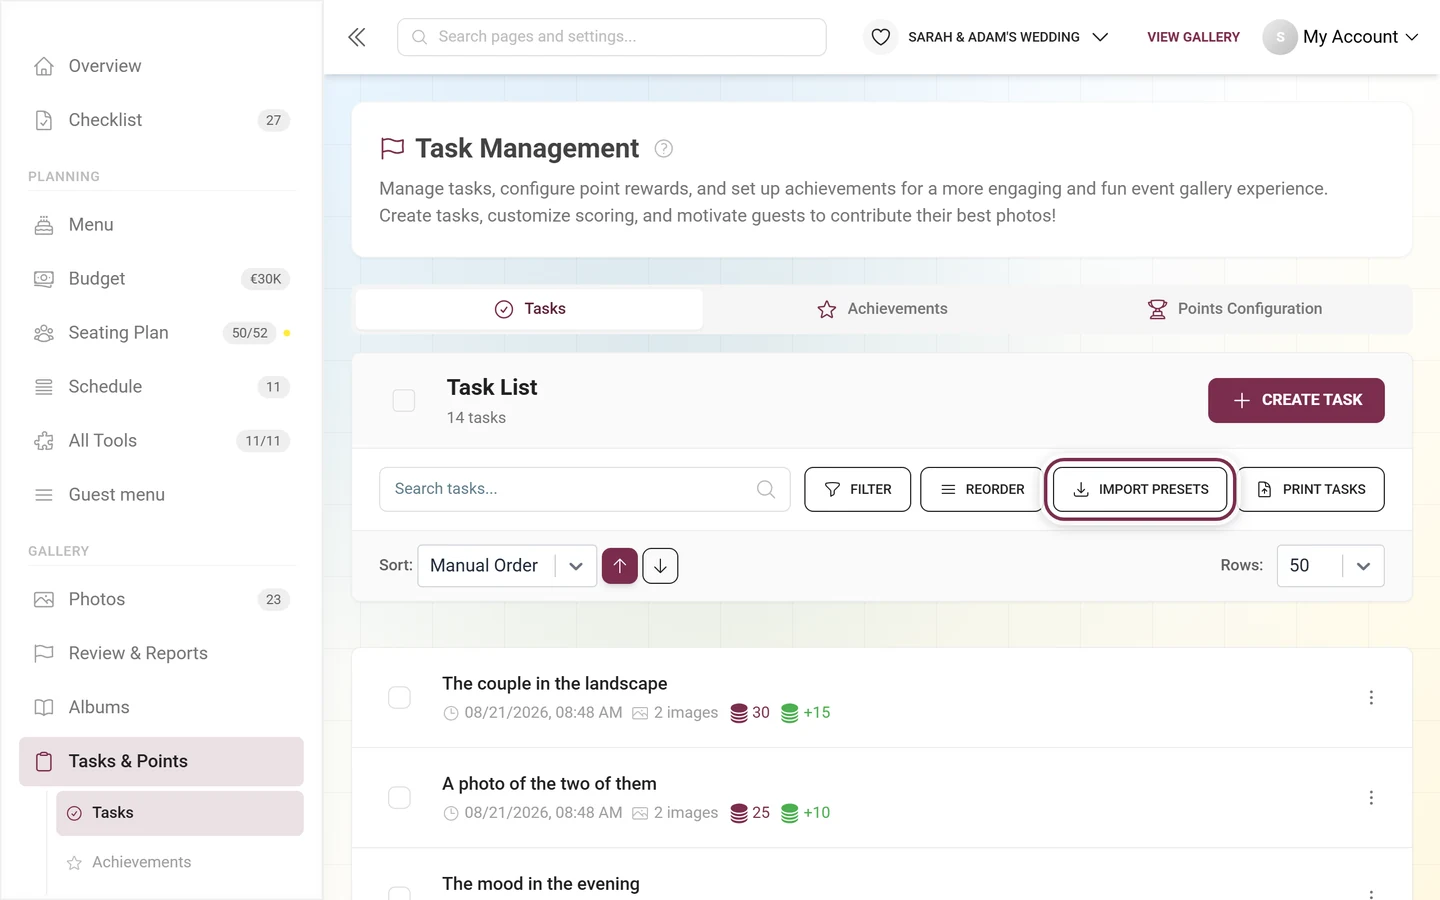
Task: Click the Menu cake icon in sidebar
Action: (x=44, y=225)
